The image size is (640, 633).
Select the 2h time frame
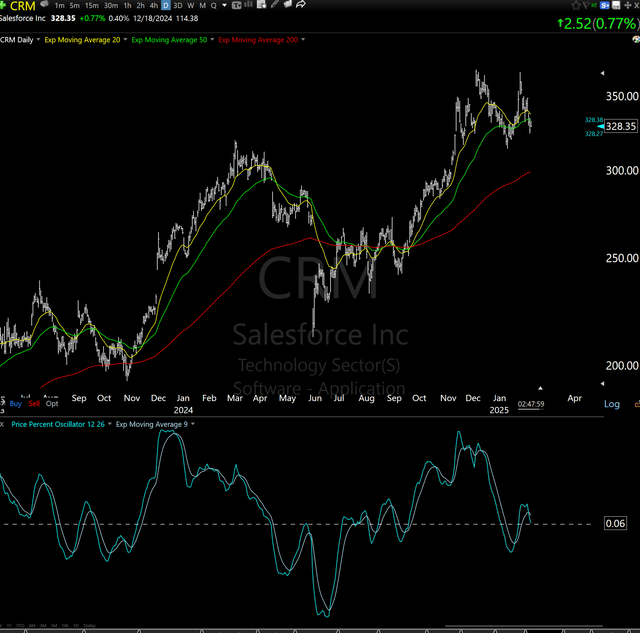coord(140,5)
